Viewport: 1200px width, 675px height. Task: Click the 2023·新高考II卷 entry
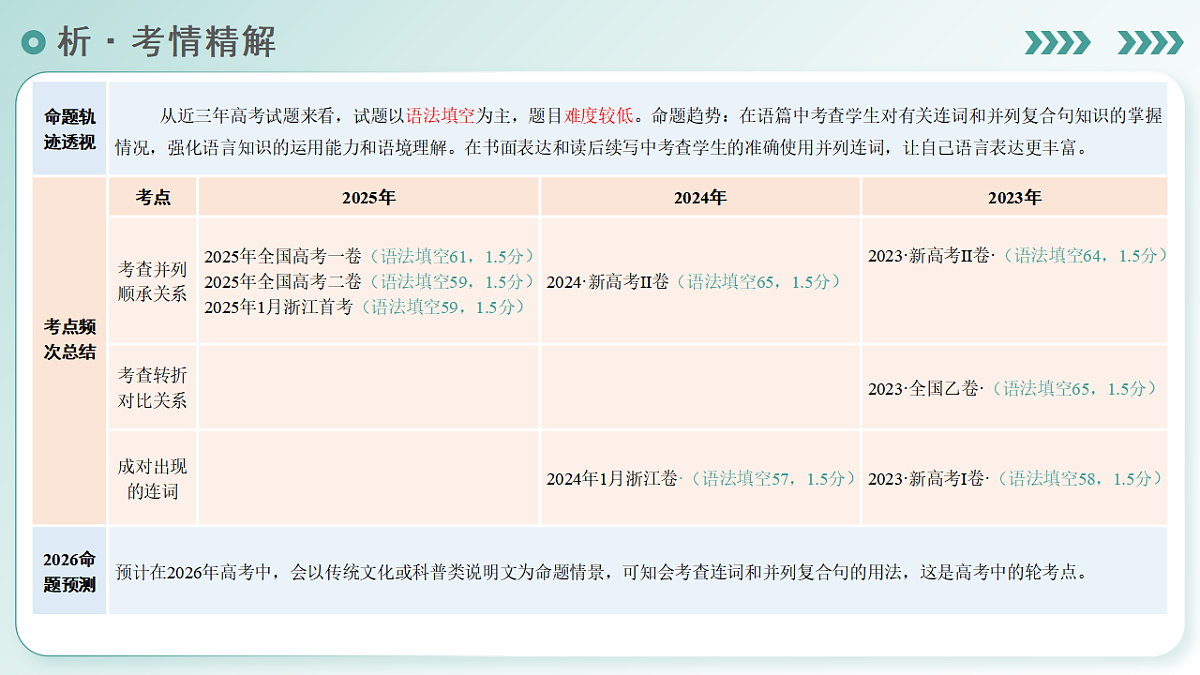[x=1017, y=255]
